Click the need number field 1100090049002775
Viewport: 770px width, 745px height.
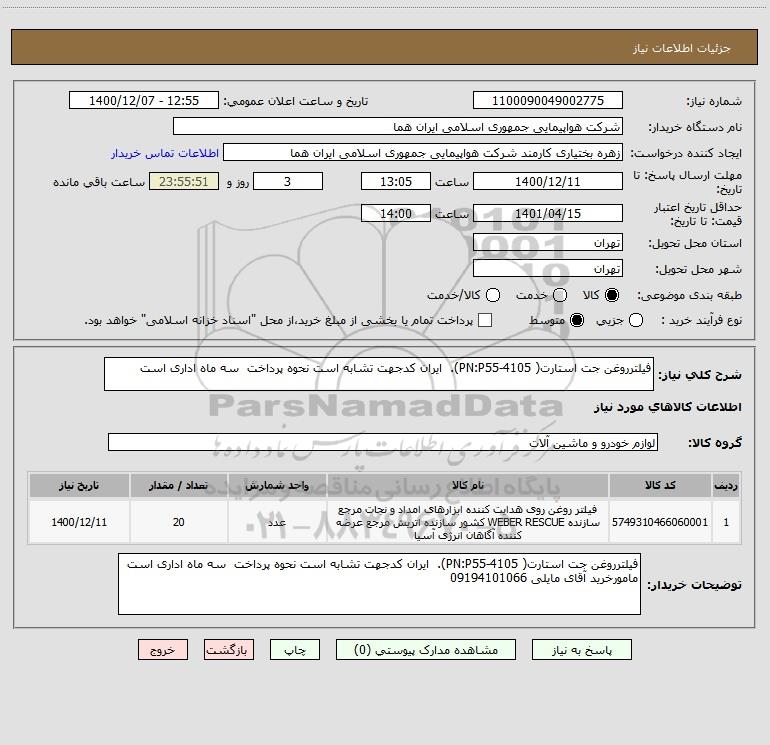548,101
